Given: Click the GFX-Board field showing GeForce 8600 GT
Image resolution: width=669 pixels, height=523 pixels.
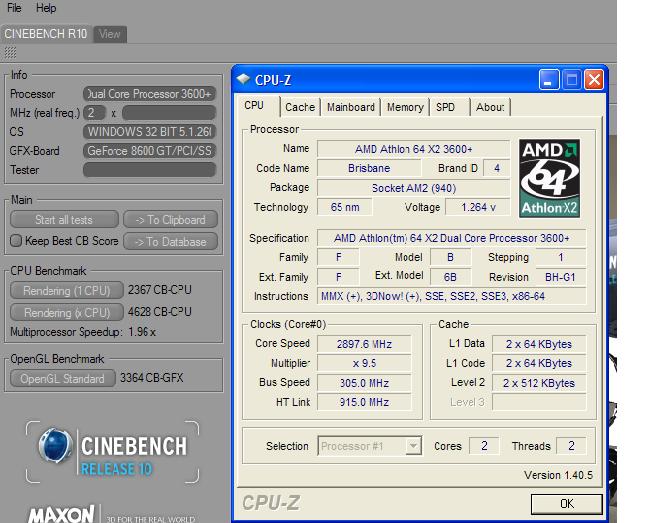Looking at the screenshot, I should tap(149, 151).
